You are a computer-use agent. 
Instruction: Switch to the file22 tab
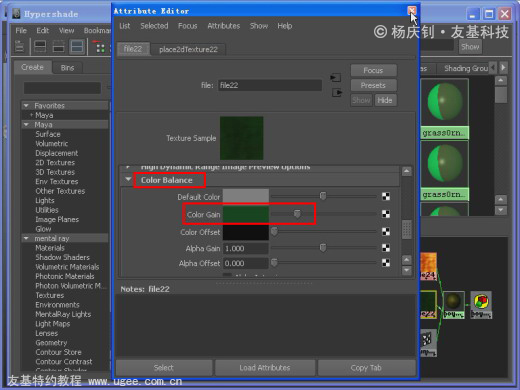[x=133, y=49]
